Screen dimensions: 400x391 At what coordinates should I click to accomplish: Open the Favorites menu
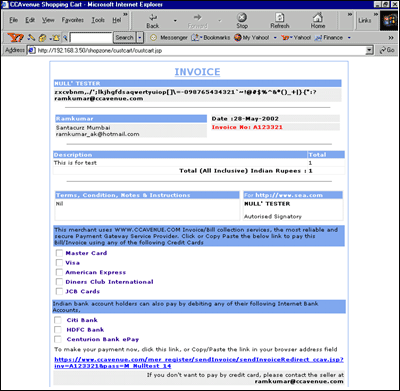(x=73, y=20)
